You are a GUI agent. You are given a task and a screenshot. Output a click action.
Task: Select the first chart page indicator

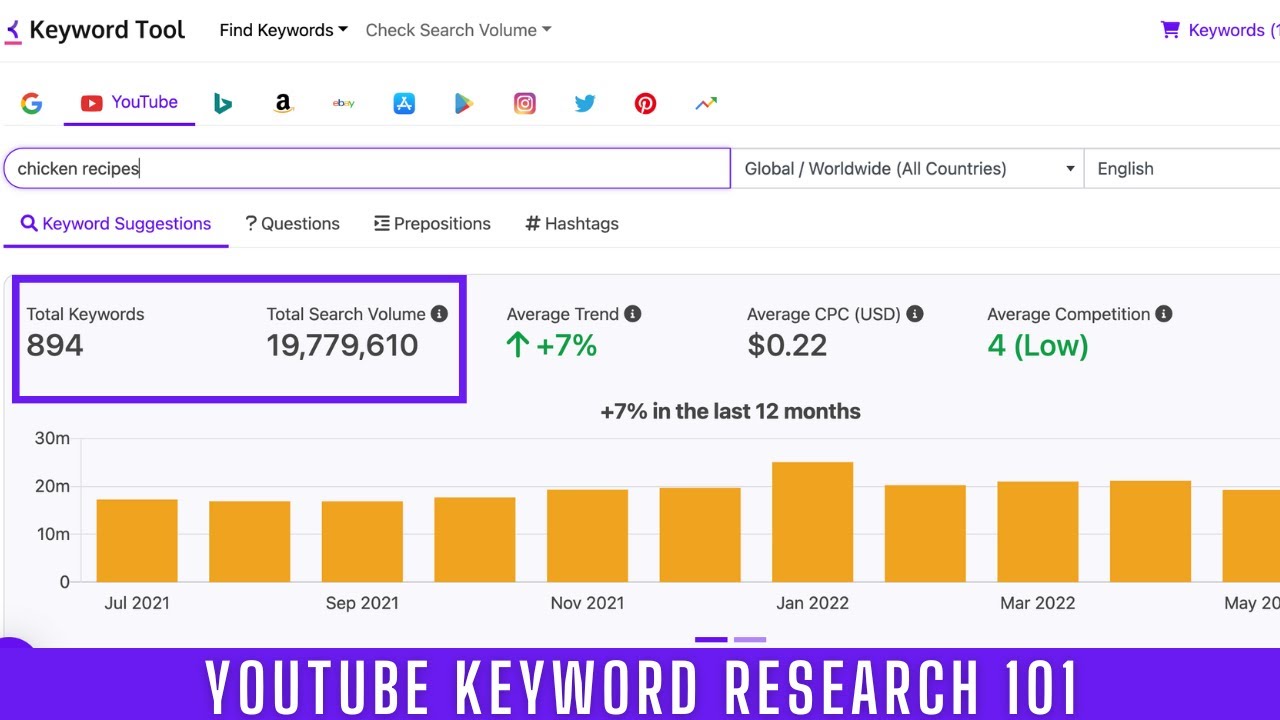tap(711, 640)
